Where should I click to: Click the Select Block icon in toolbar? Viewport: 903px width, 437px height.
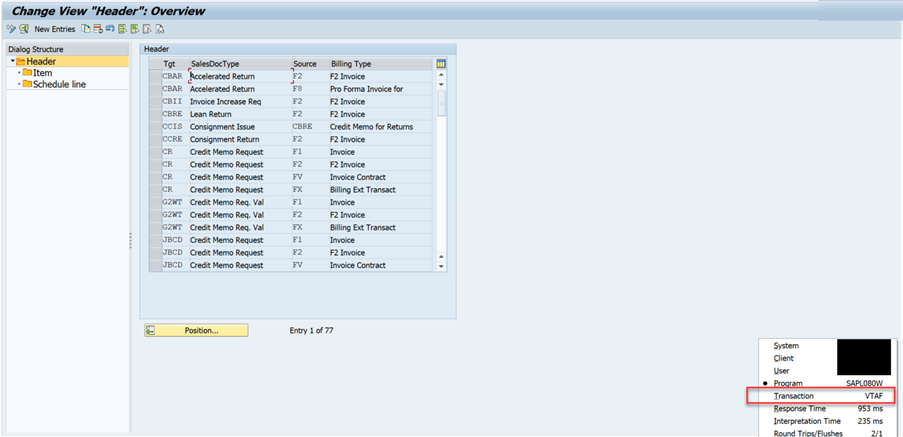click(134, 29)
